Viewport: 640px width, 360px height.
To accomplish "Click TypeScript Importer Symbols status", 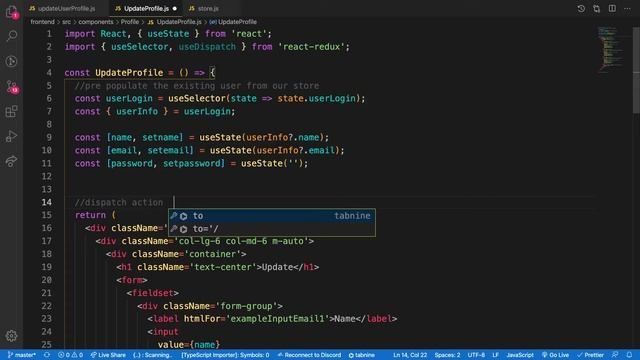I will pos(225,355).
